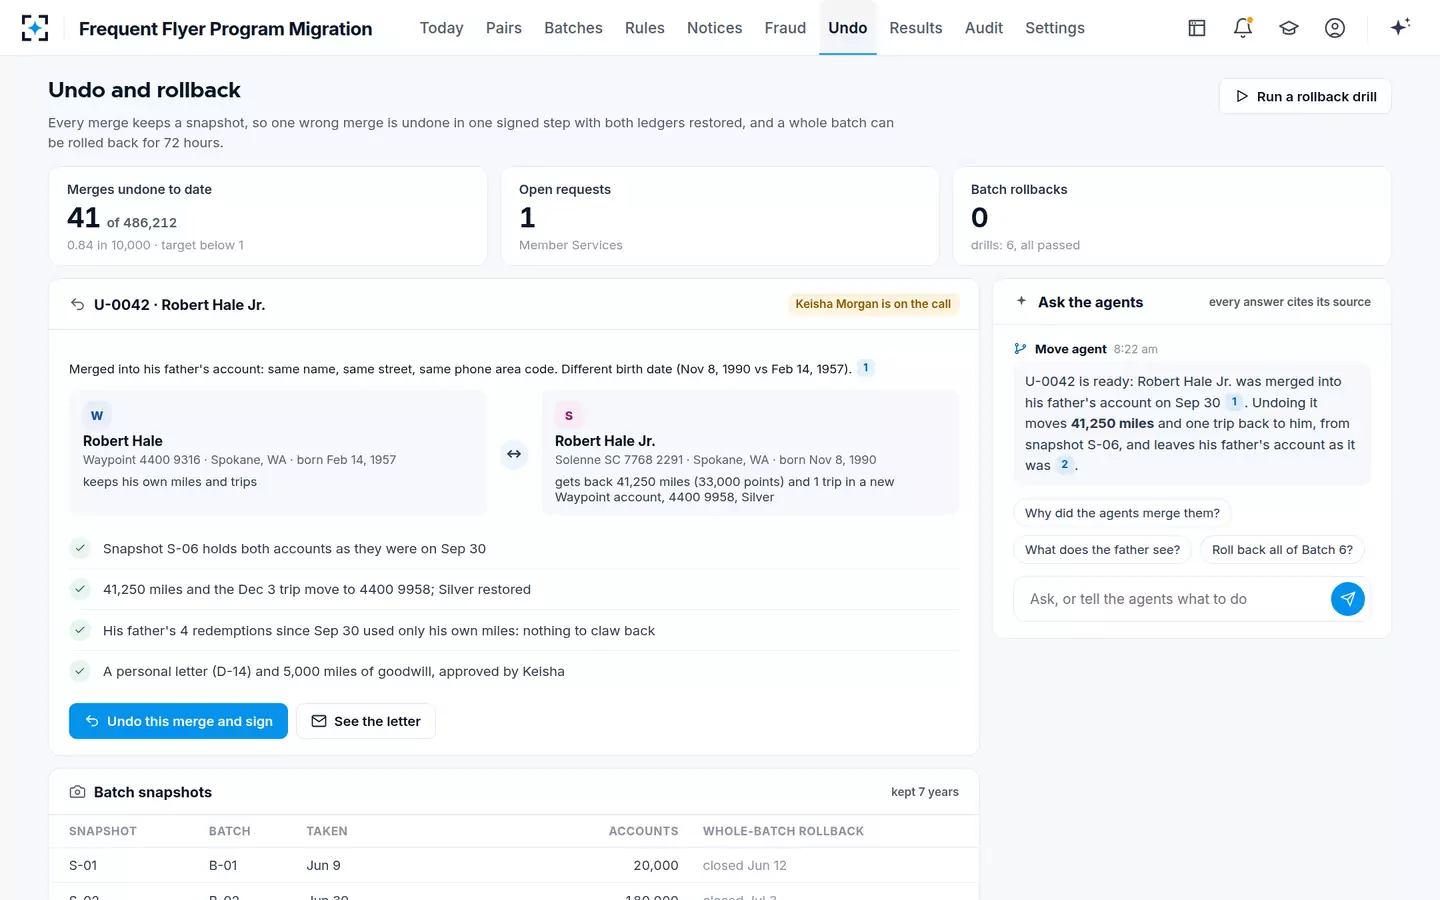Click snapshot S-01 in the table

click(x=83, y=866)
